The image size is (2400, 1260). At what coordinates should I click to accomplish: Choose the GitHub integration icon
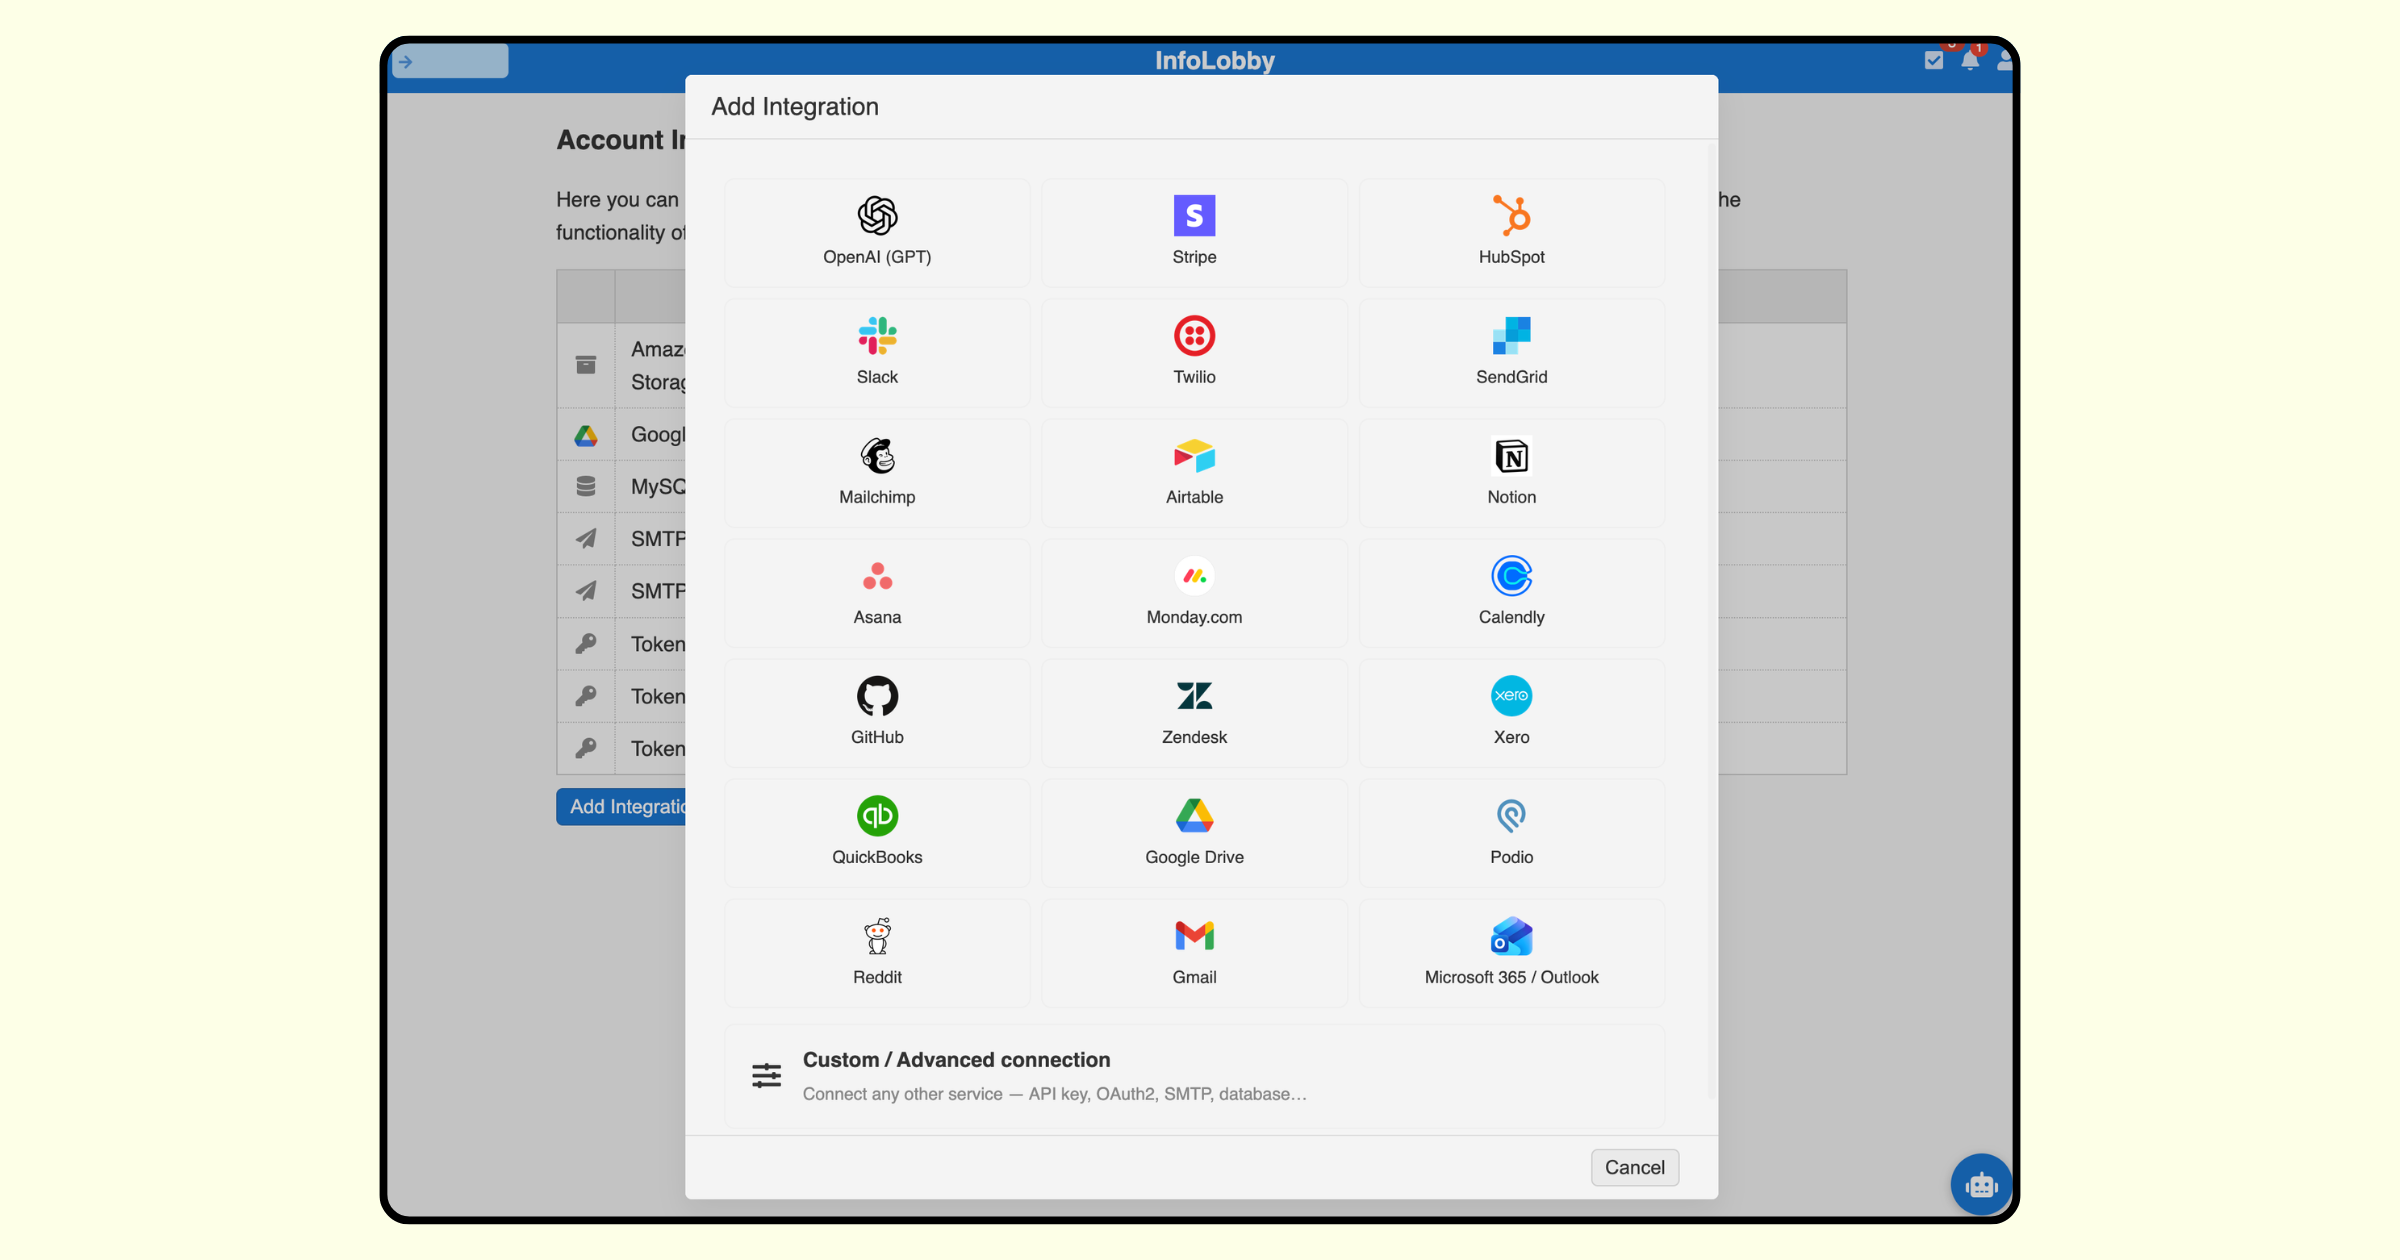(x=877, y=696)
